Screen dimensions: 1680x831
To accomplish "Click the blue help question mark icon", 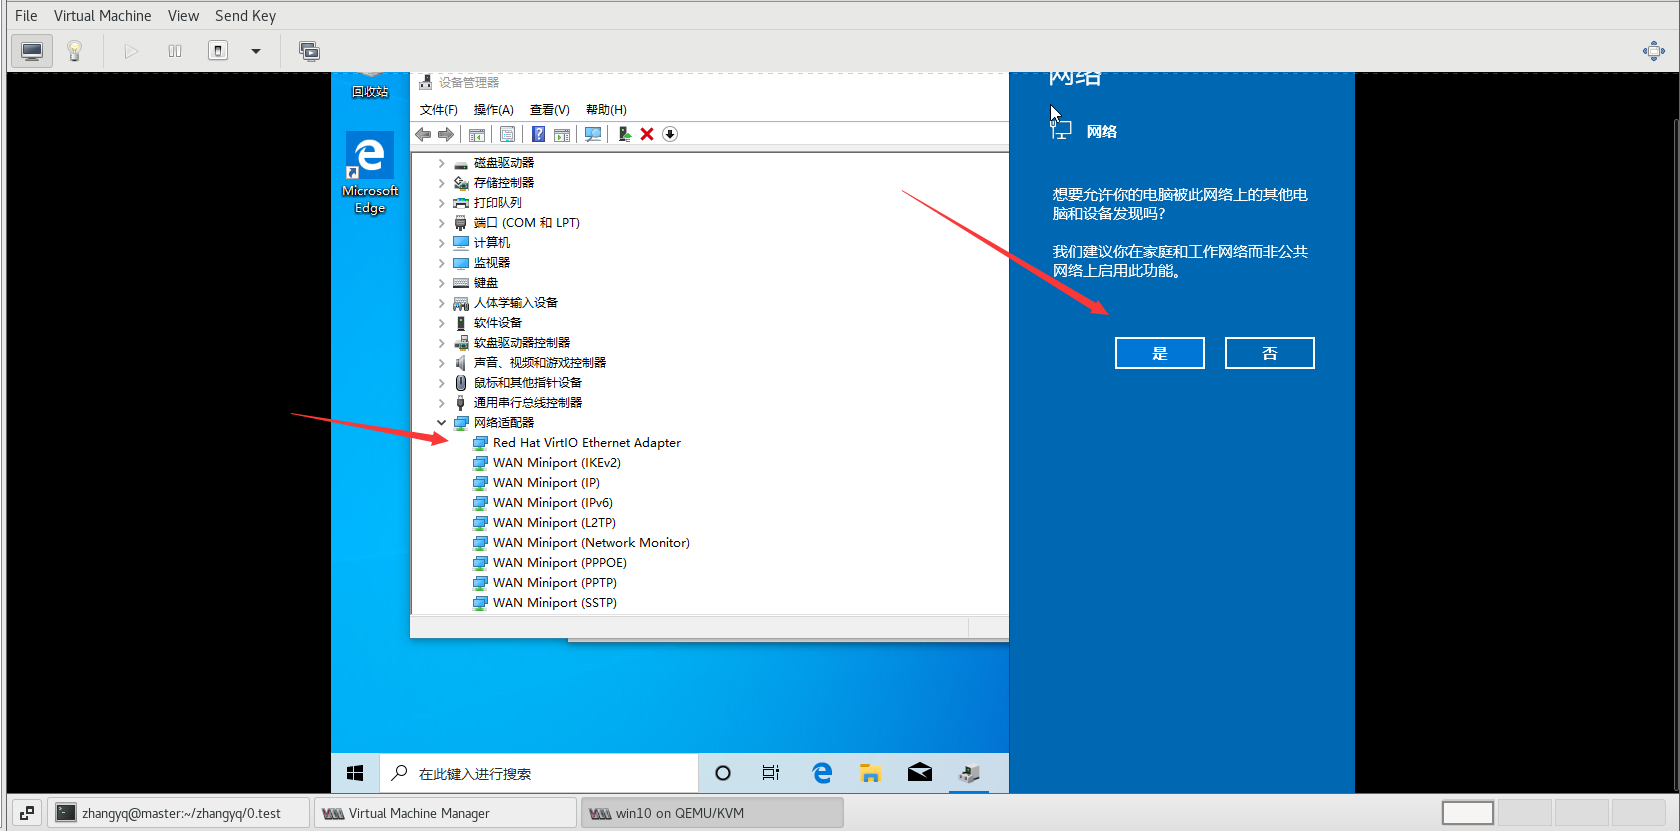I will (538, 134).
